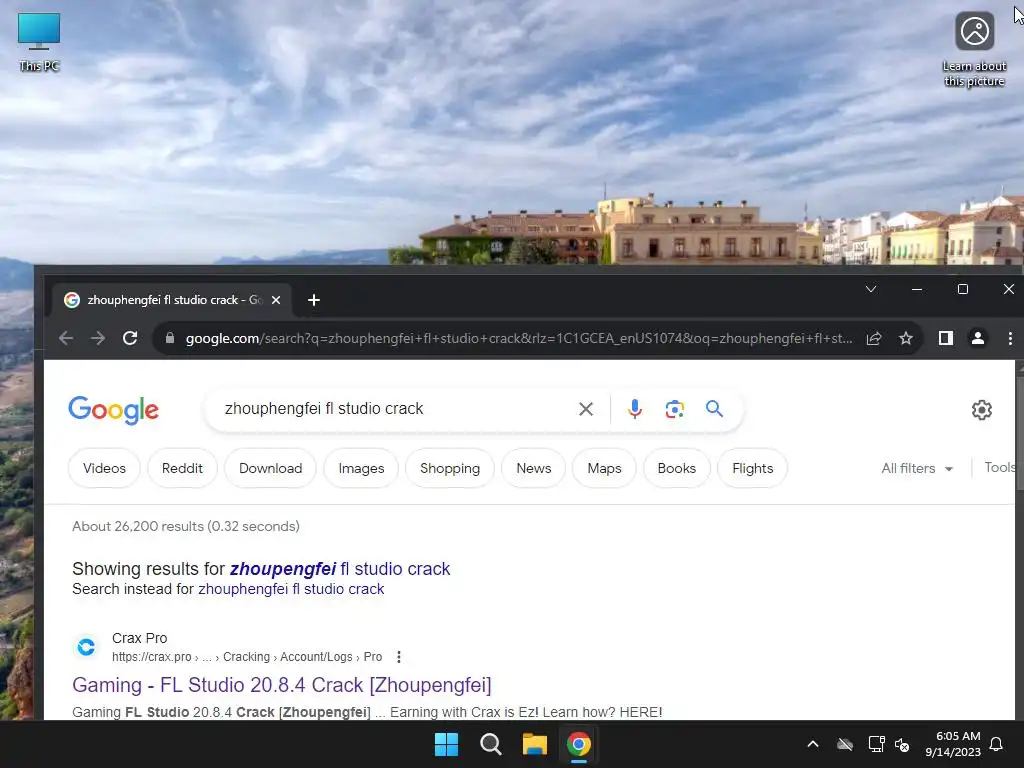Screen dimensions: 1024x768
Task: Close the zhouphengfei fl studio crack tab
Action: click(x=276, y=300)
